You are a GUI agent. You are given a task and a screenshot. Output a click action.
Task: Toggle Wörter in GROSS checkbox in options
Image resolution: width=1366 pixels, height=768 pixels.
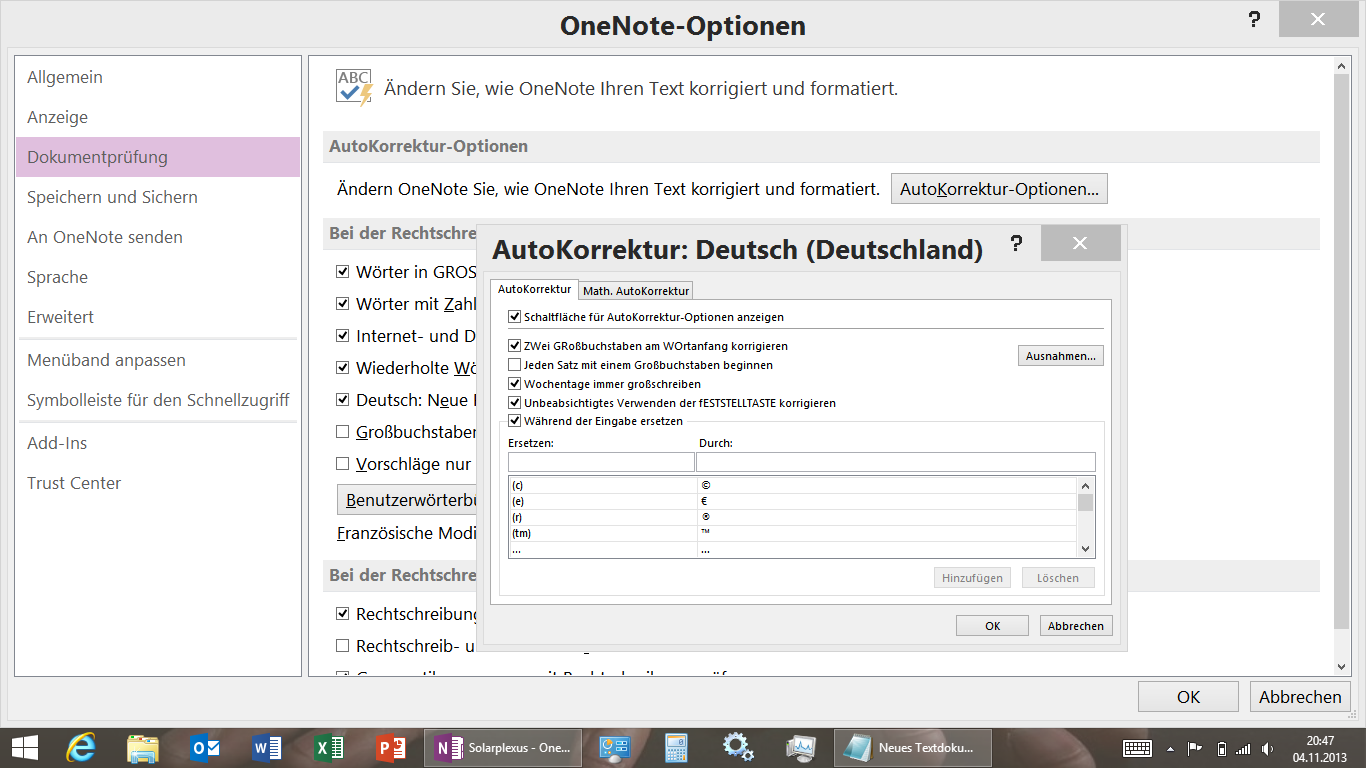pyautogui.click(x=343, y=271)
